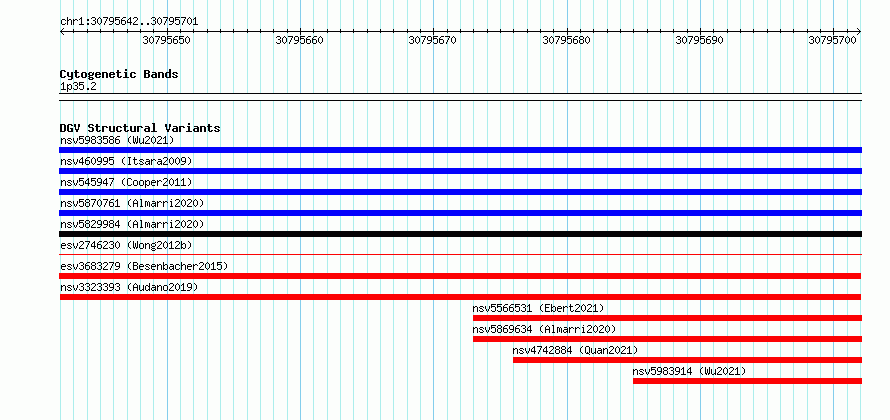Viewport: 890px width, 420px height.
Task: Open the nsv4742884 (Quan2021) label
Action: 576,350
